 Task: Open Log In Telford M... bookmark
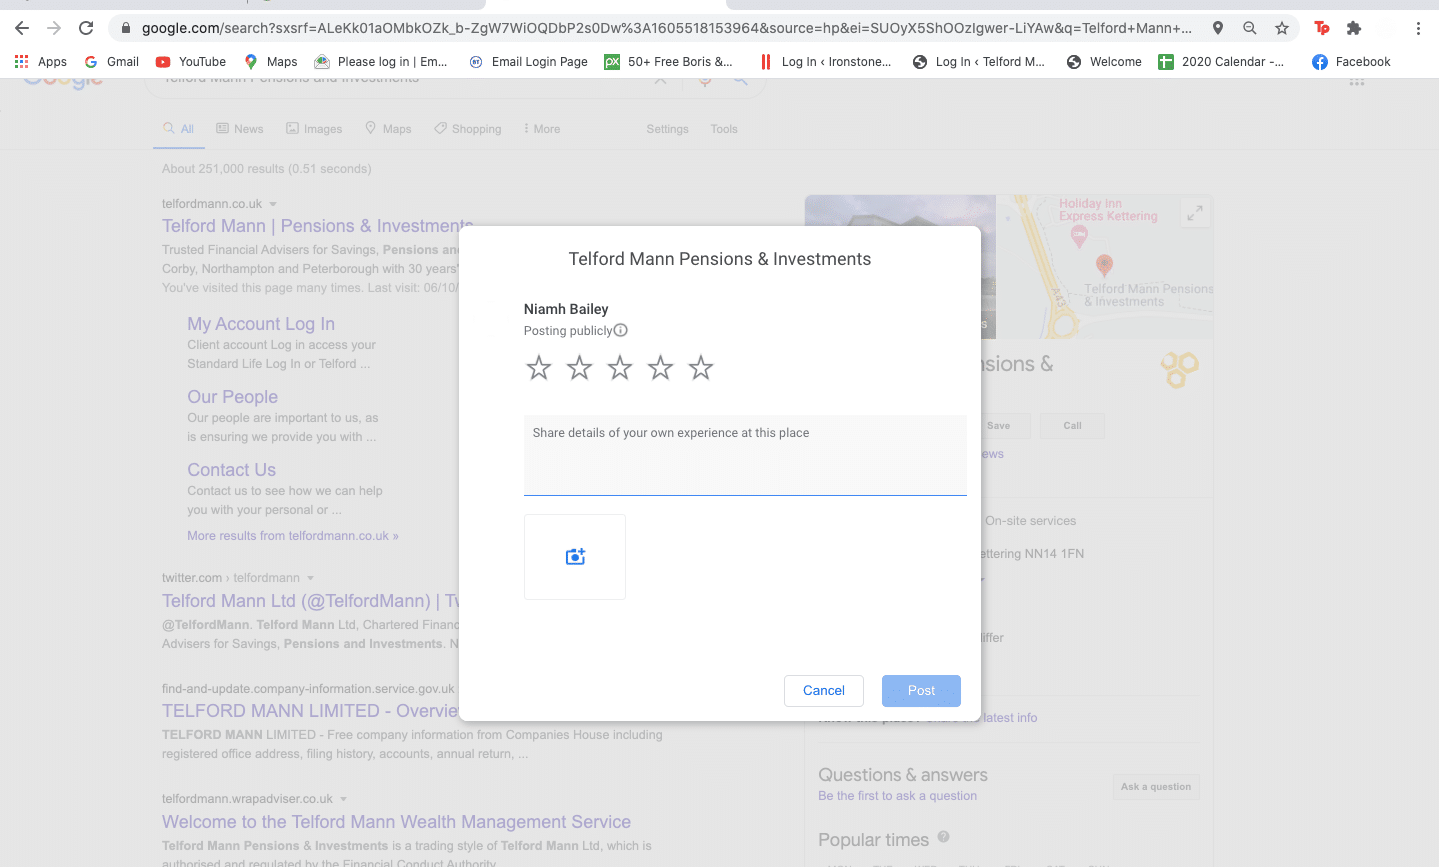tap(979, 62)
